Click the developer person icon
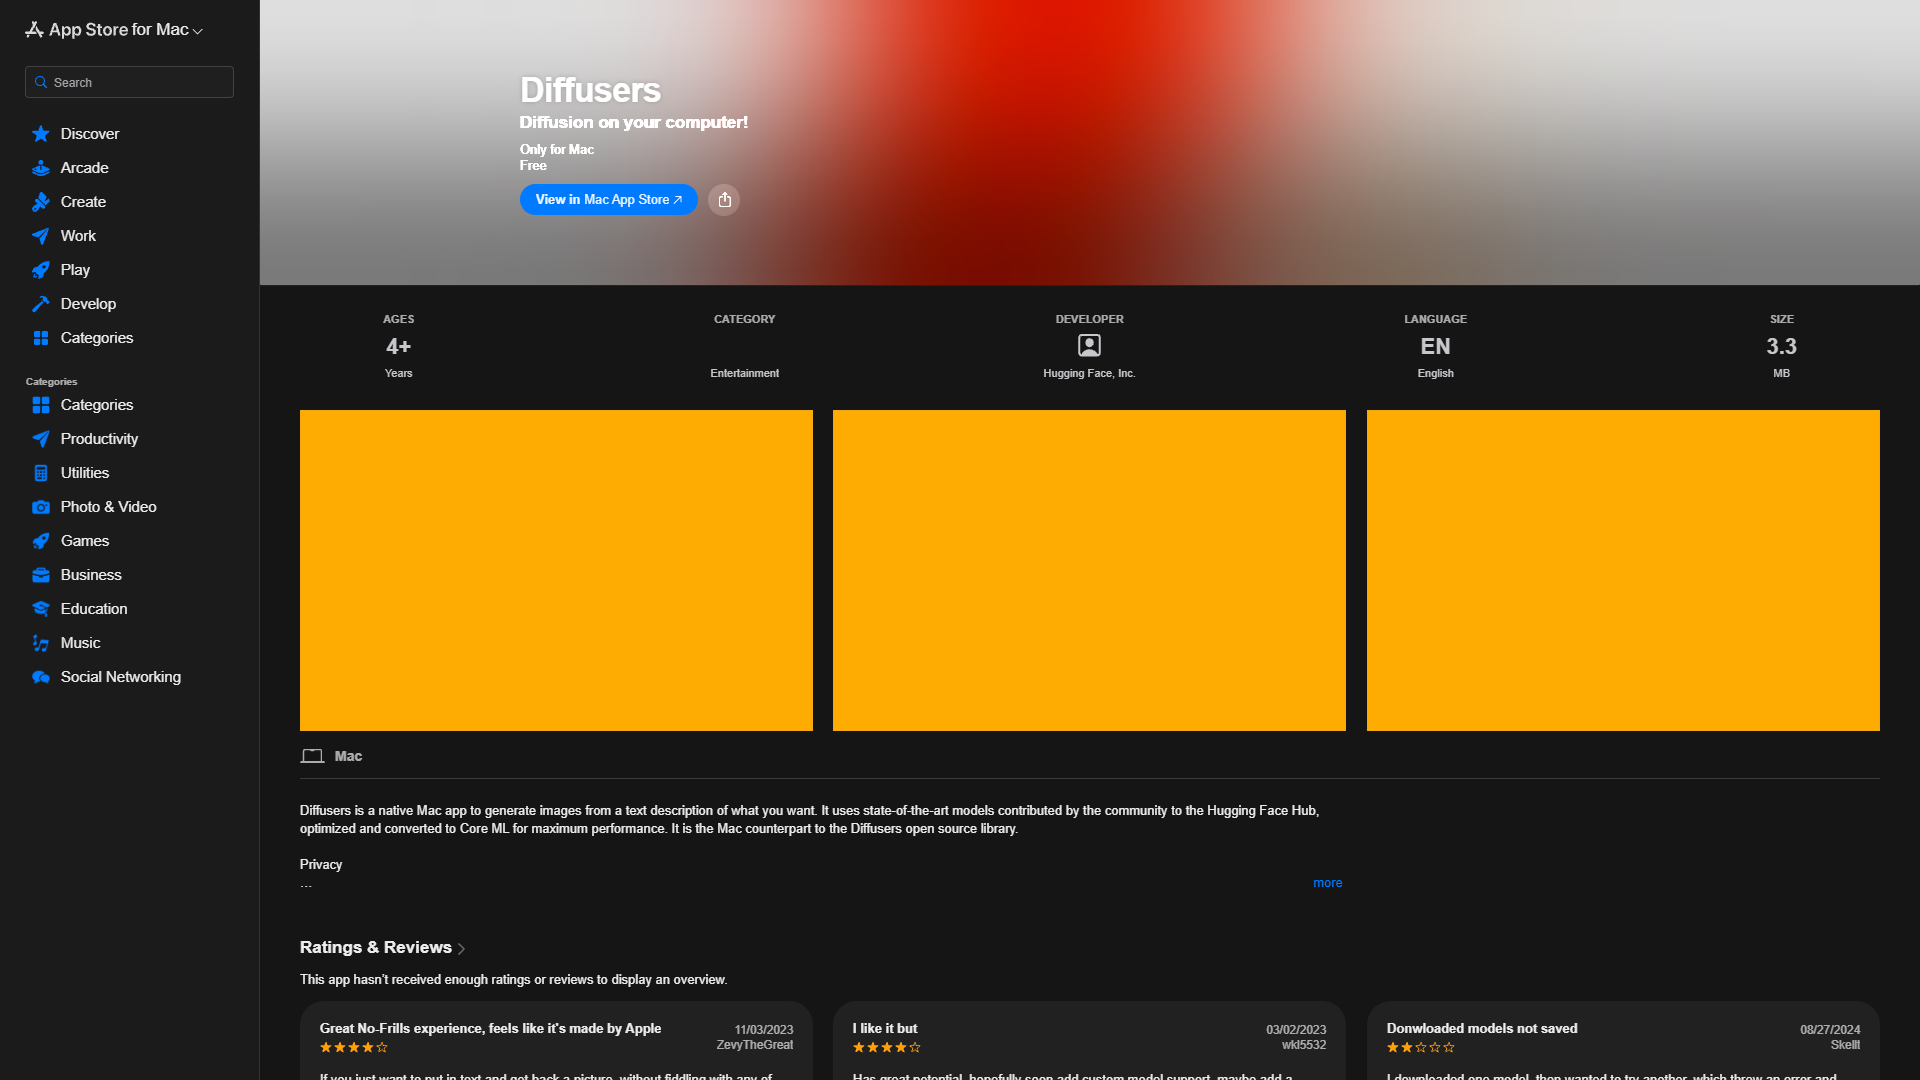 (x=1089, y=346)
